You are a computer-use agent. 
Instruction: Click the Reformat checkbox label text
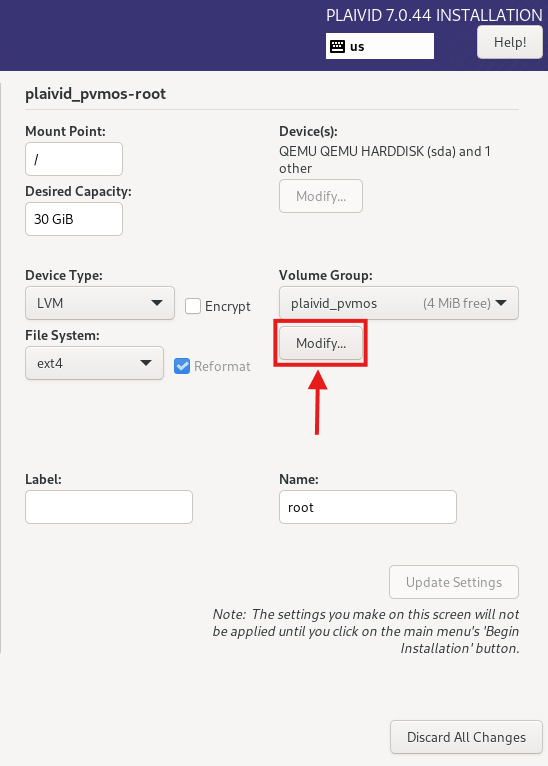(x=222, y=366)
